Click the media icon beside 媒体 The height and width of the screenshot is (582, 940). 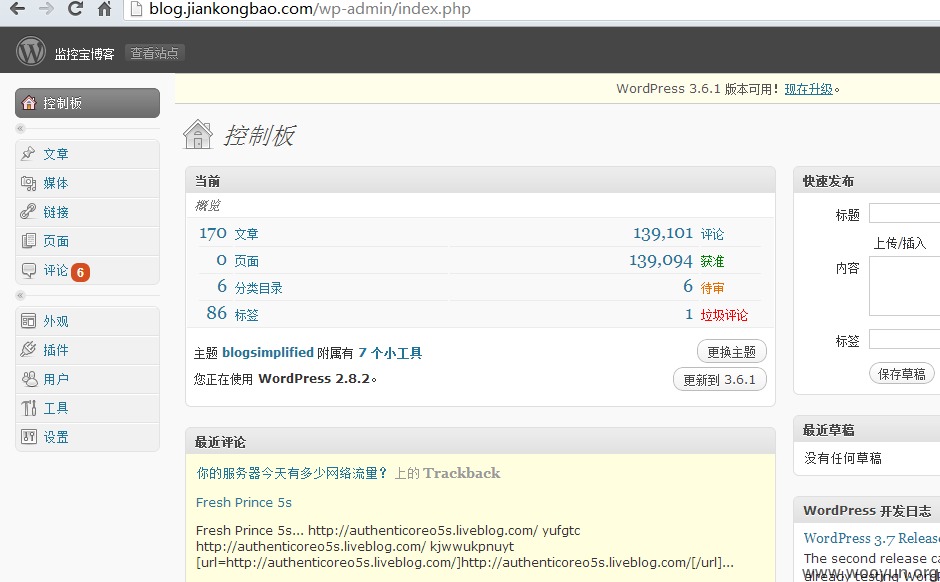28,183
